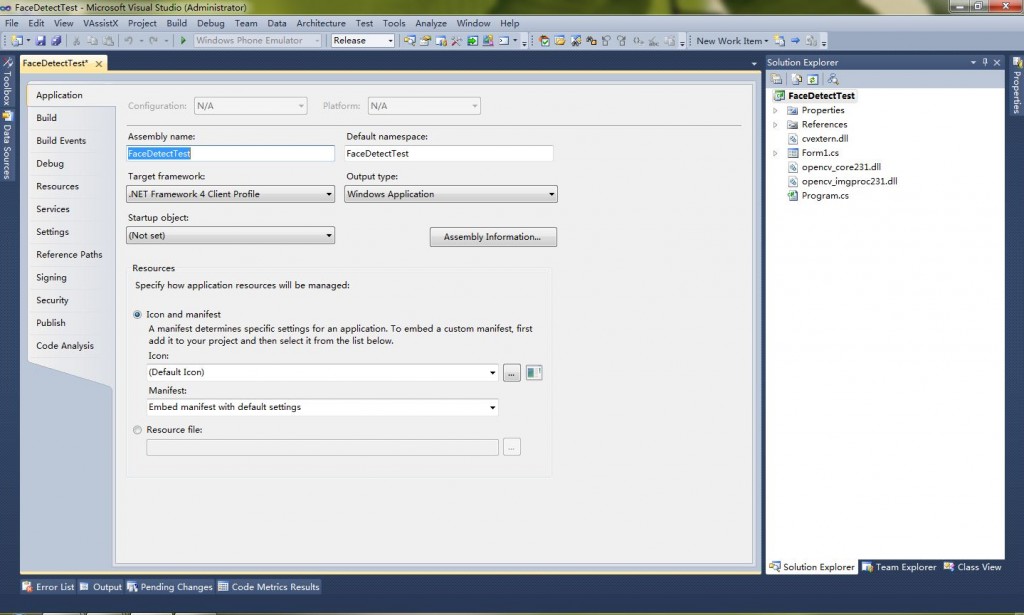
Task: Close the FaceDetectTest document tab
Action: (99, 64)
